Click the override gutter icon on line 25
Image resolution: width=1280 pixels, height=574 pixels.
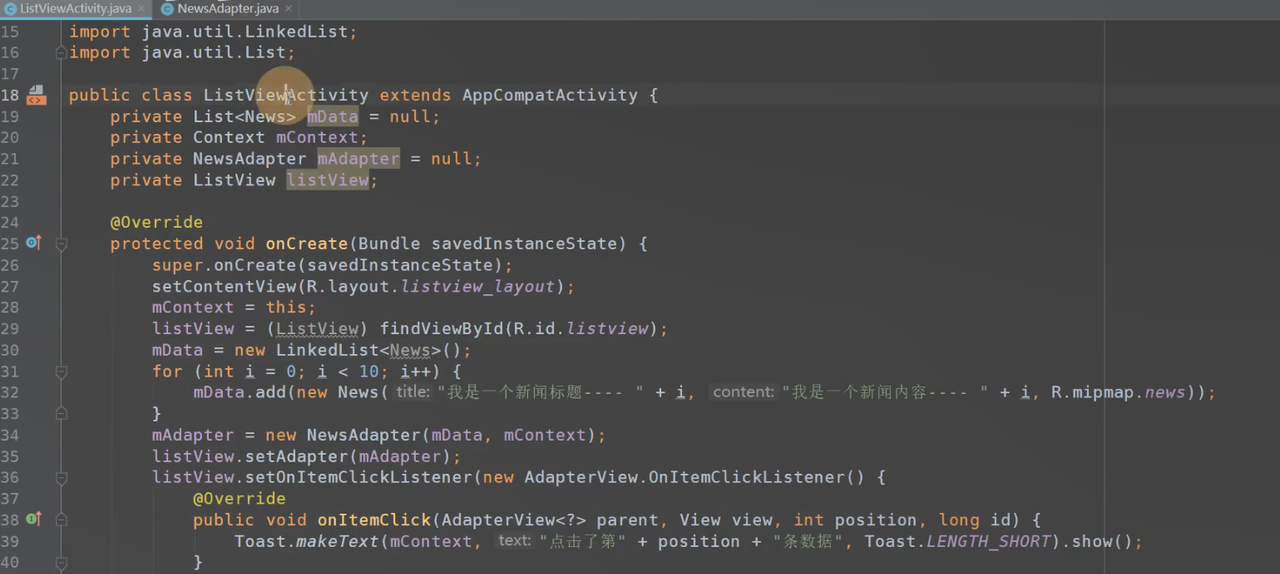coord(33,243)
